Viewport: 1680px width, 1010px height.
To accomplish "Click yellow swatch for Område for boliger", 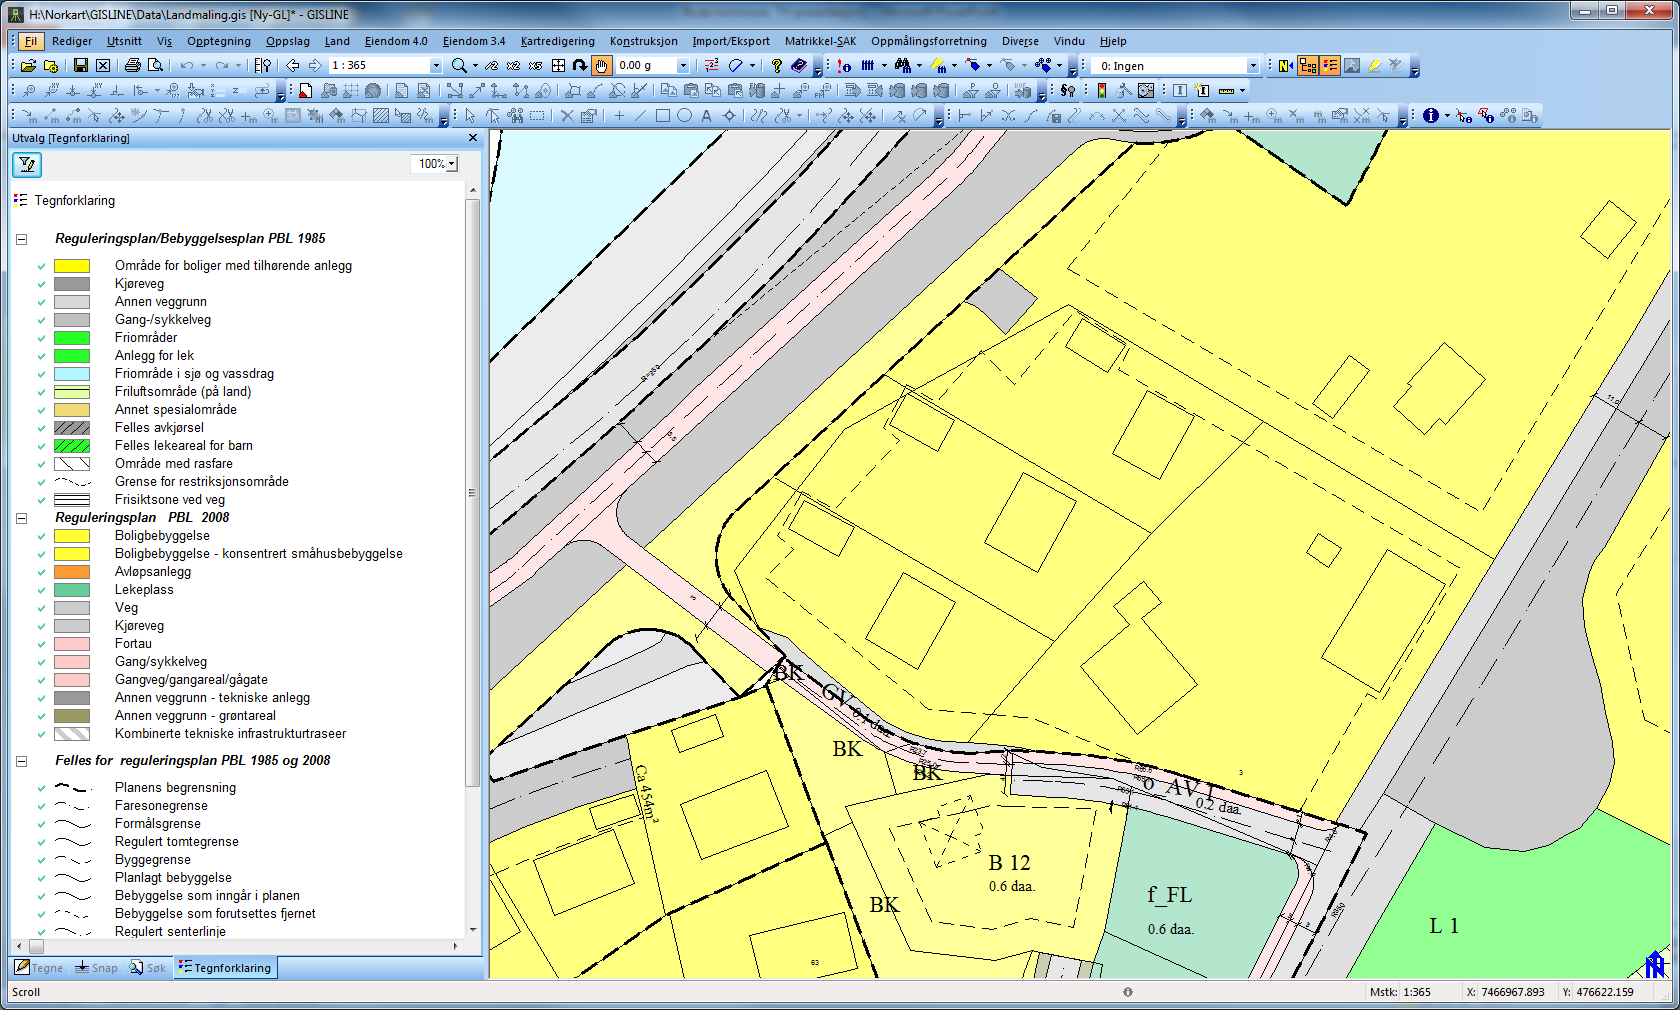I will click(72, 266).
